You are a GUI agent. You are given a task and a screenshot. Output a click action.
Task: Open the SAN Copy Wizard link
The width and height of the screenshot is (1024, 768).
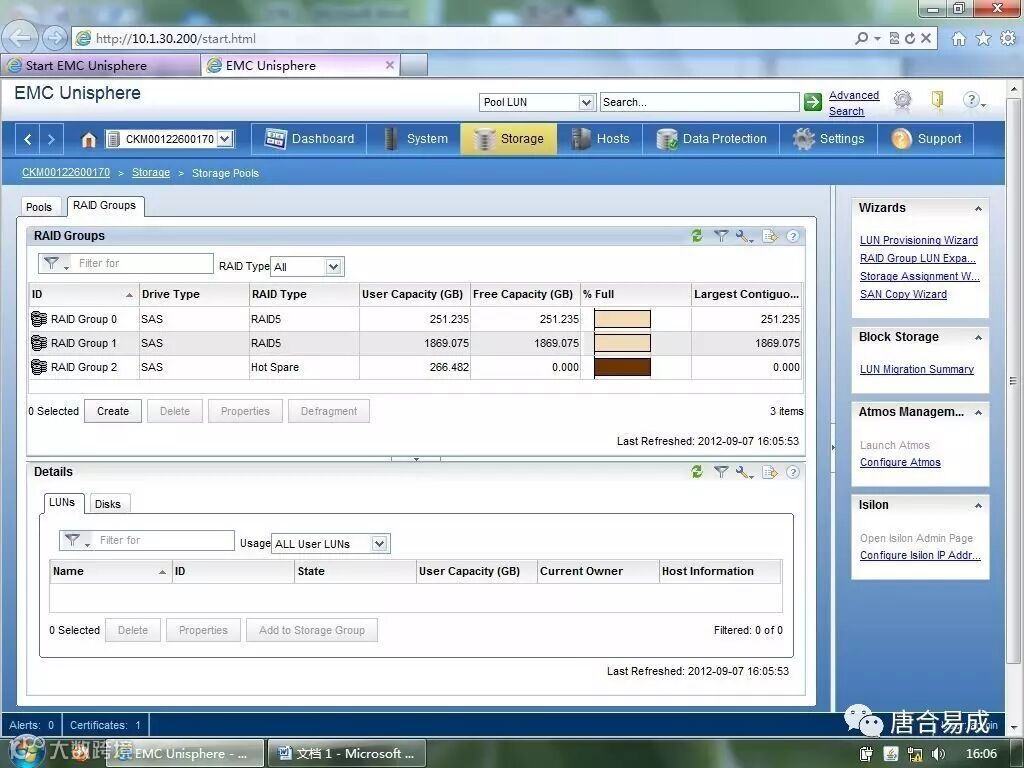(x=903, y=294)
